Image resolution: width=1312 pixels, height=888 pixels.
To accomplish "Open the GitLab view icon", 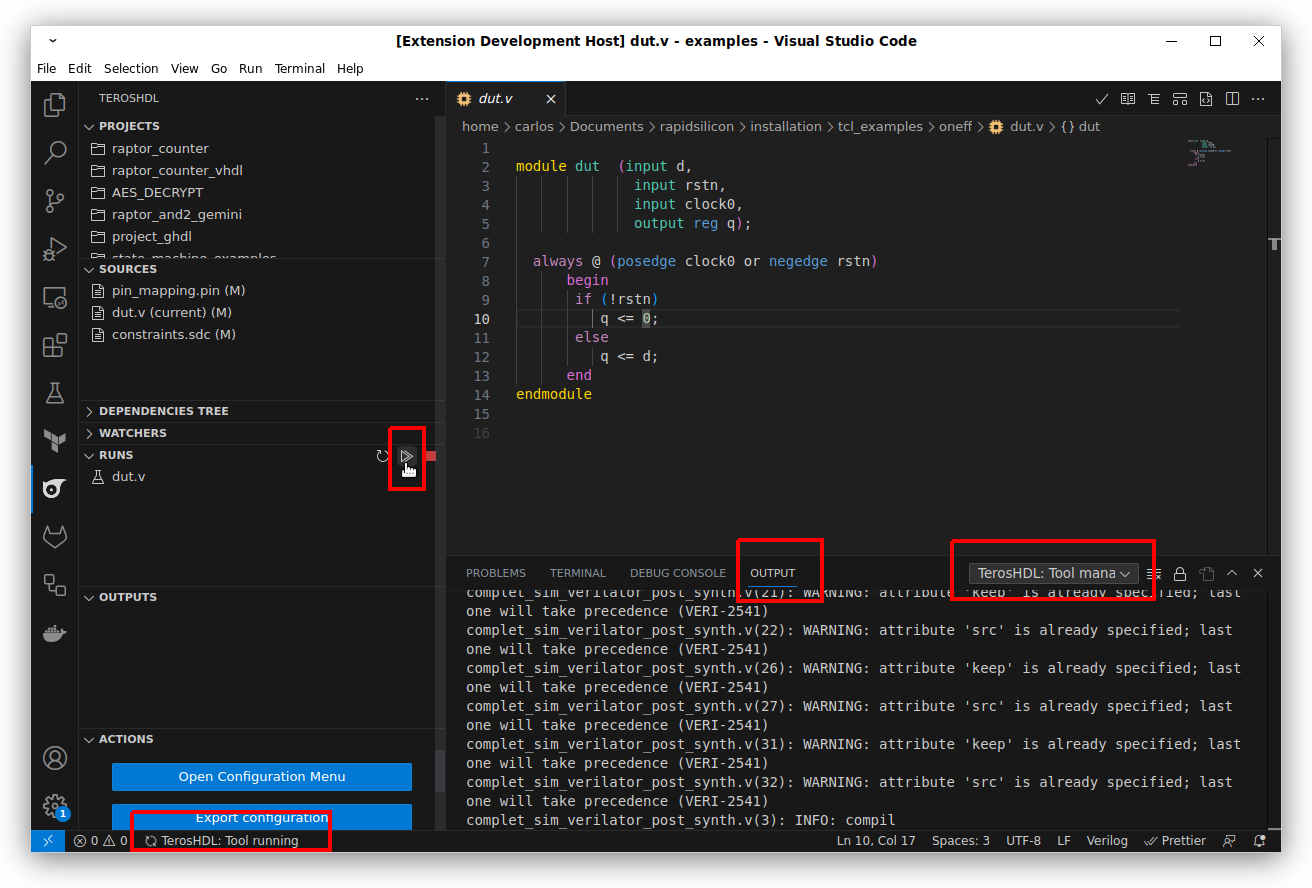I will (55, 537).
